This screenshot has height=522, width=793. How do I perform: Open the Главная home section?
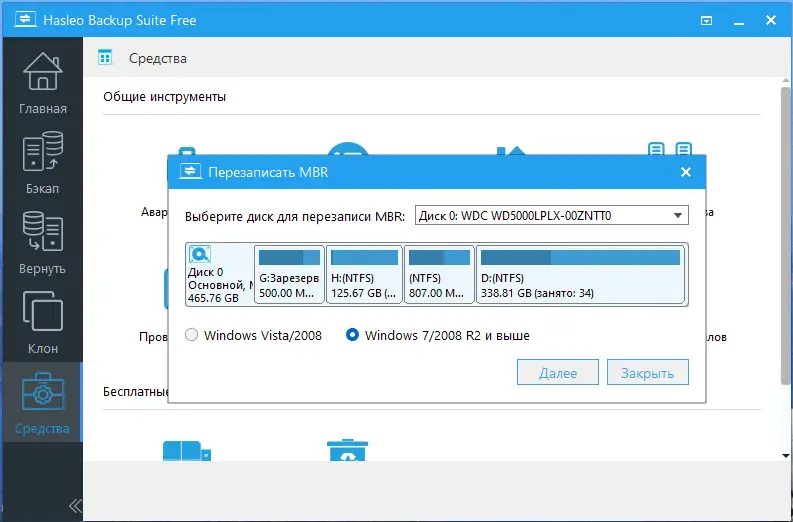[42, 82]
